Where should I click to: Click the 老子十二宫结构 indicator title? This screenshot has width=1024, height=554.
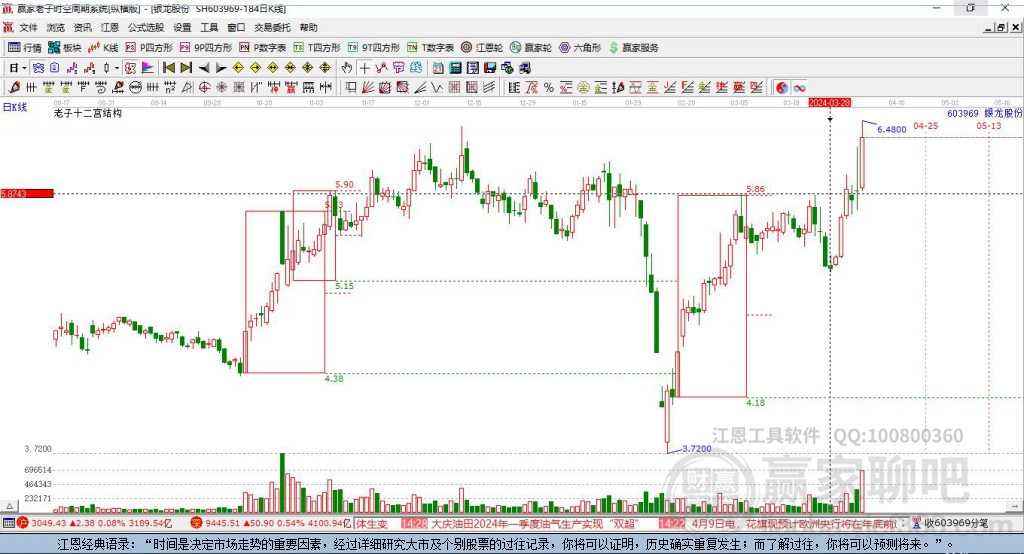pos(88,113)
